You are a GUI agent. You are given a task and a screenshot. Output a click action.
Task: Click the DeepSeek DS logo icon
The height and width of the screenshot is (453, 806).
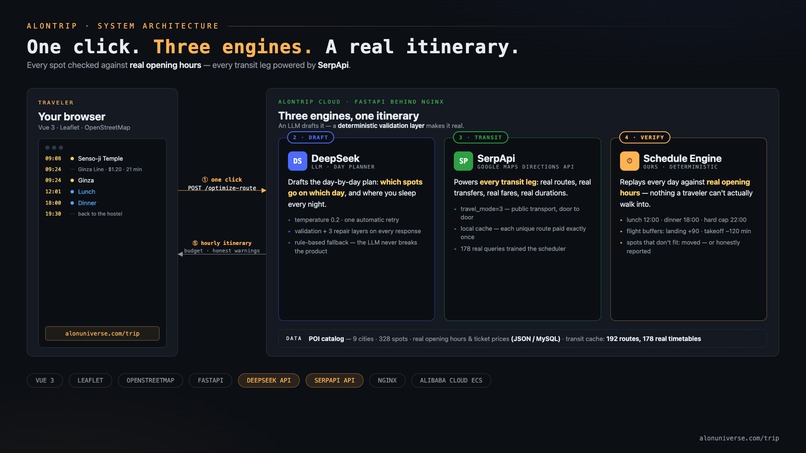pyautogui.click(x=297, y=161)
